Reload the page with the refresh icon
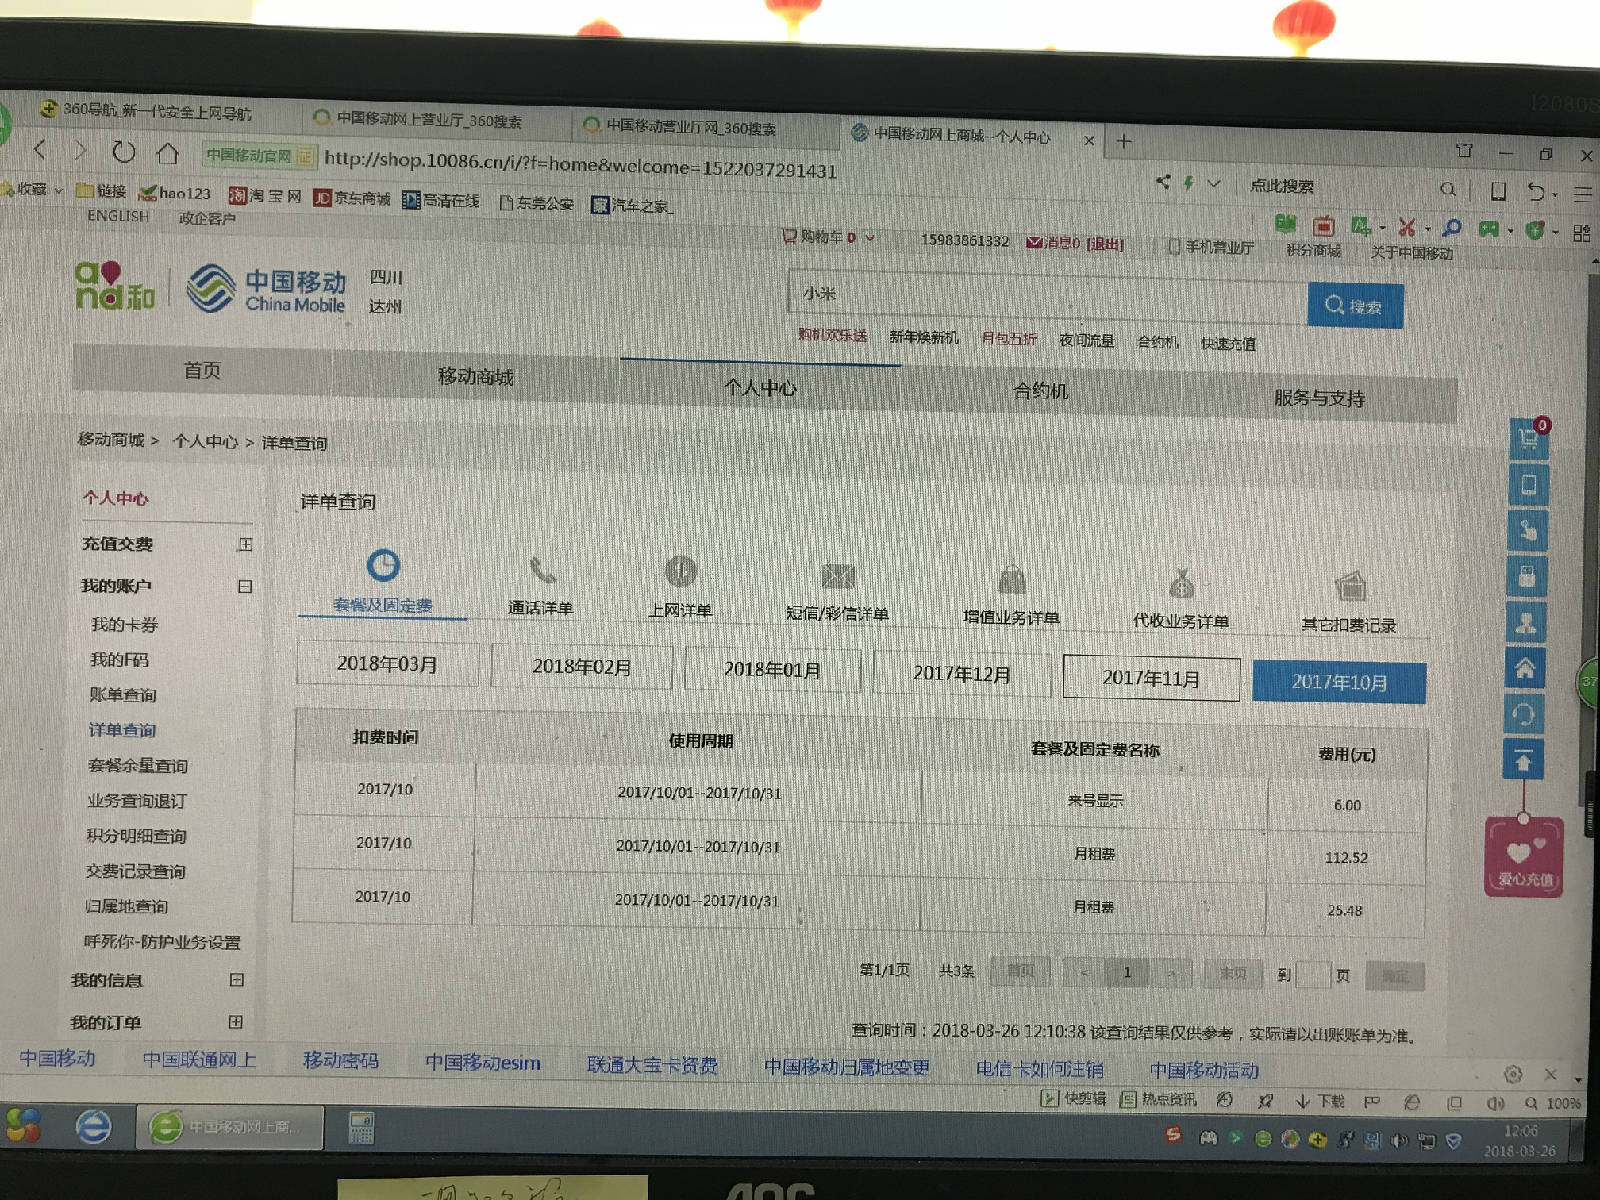 (x=123, y=152)
